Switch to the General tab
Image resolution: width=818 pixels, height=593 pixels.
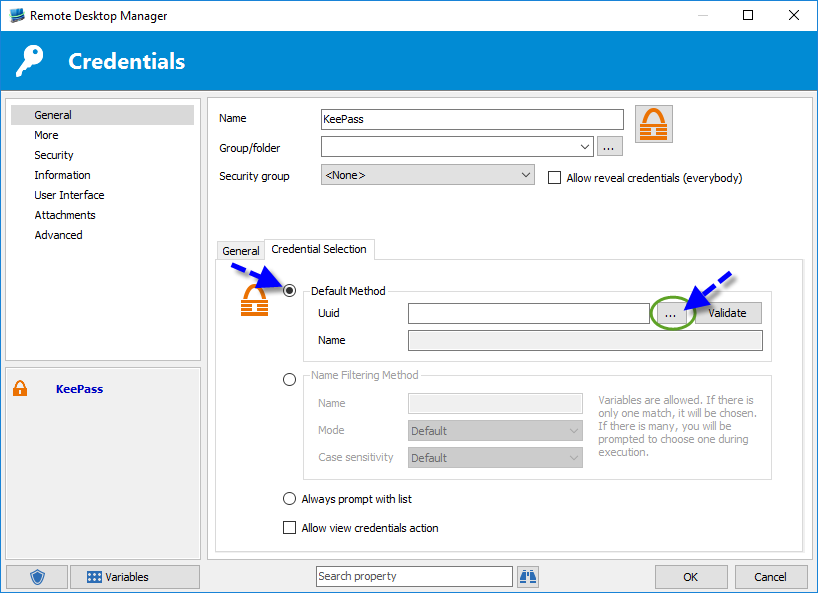[x=241, y=251]
